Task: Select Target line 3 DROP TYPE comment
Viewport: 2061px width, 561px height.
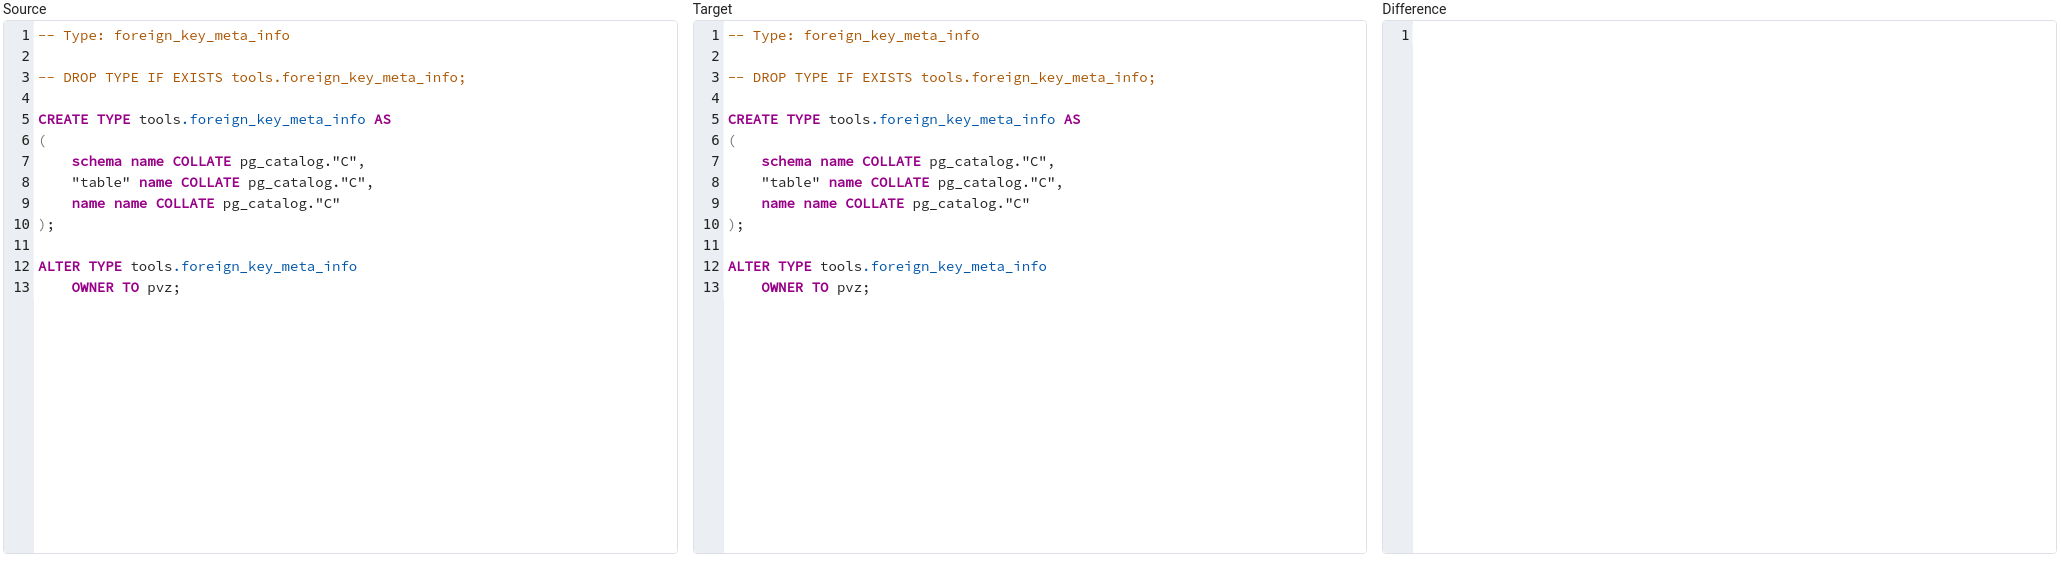Action: point(942,77)
